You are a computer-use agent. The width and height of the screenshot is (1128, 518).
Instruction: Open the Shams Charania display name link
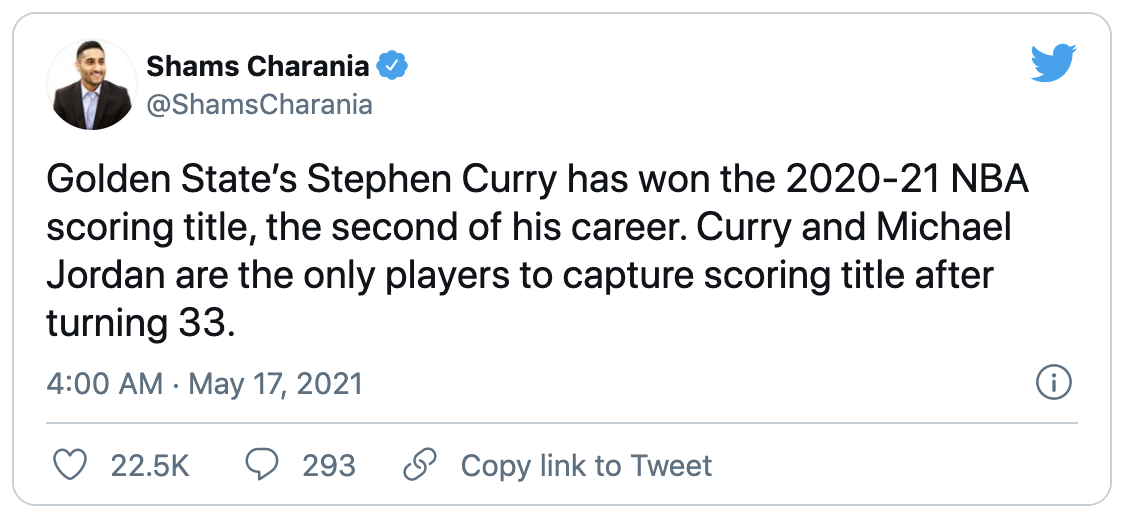[x=259, y=68]
